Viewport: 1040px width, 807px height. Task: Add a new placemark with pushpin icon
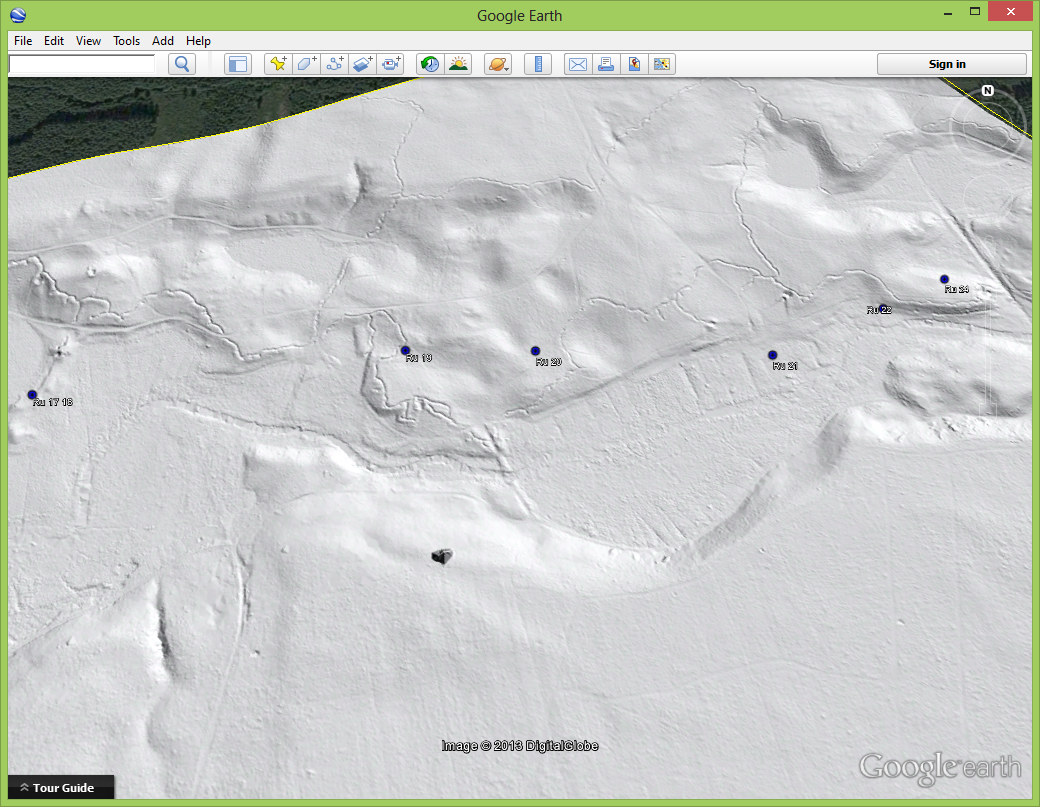(x=278, y=64)
